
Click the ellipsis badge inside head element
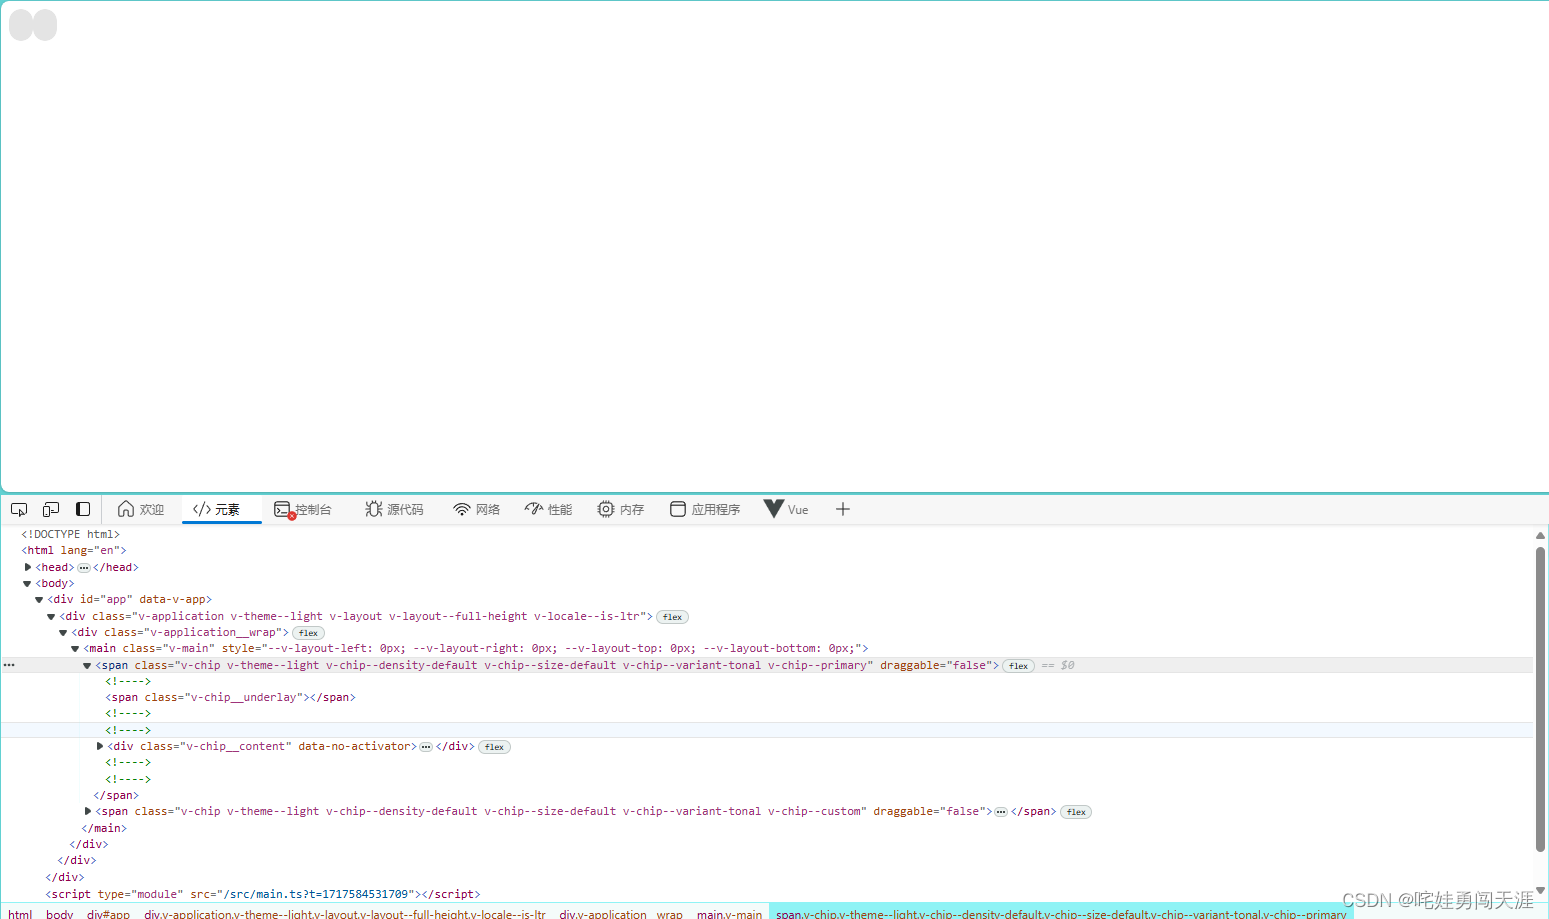pos(84,567)
